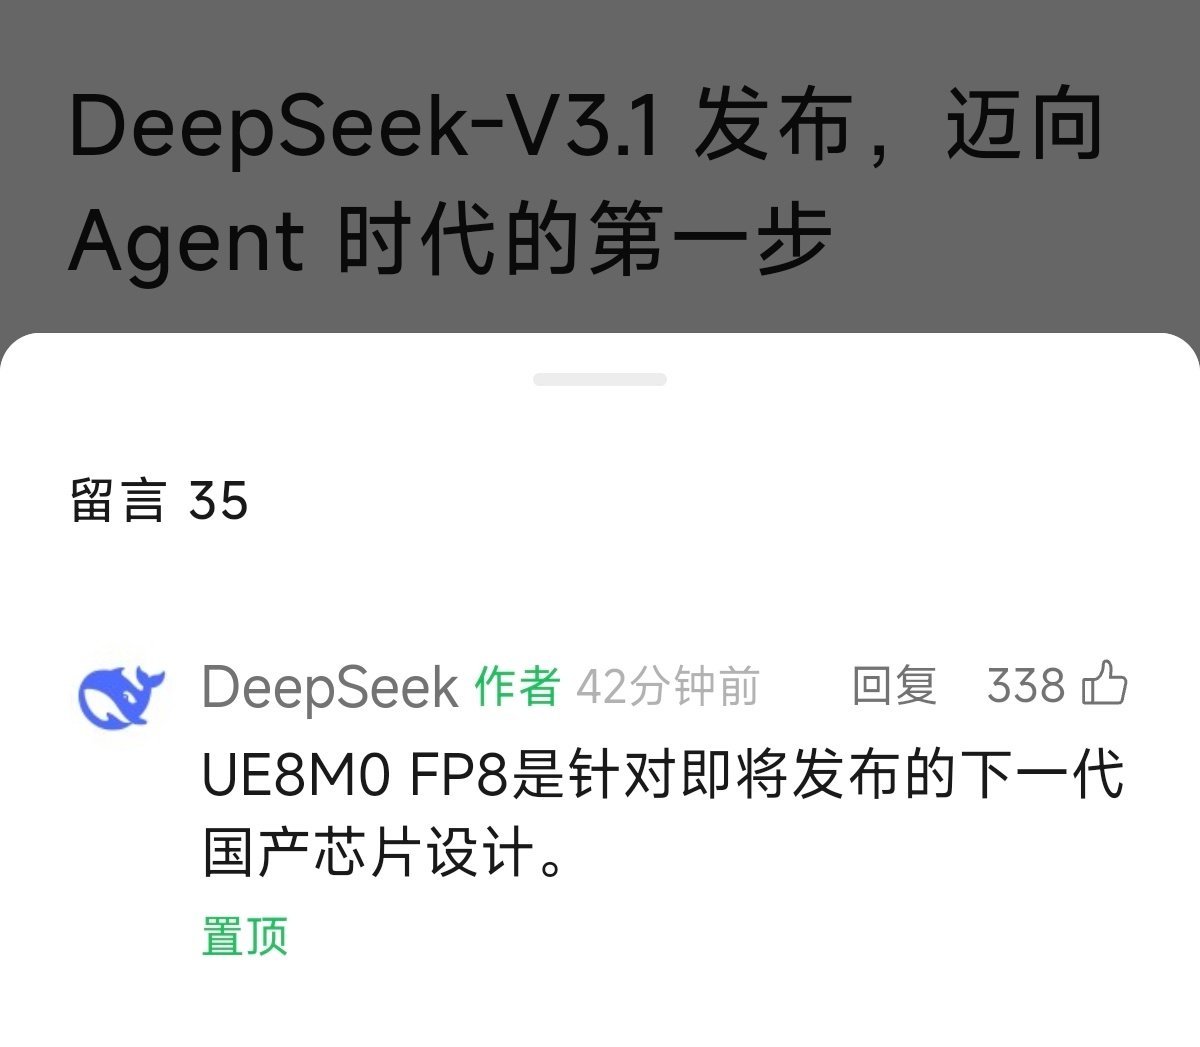Like the DeepSeek comment with thumbs-up icon
Viewport: 1200px width, 1047px height.
coord(1105,685)
